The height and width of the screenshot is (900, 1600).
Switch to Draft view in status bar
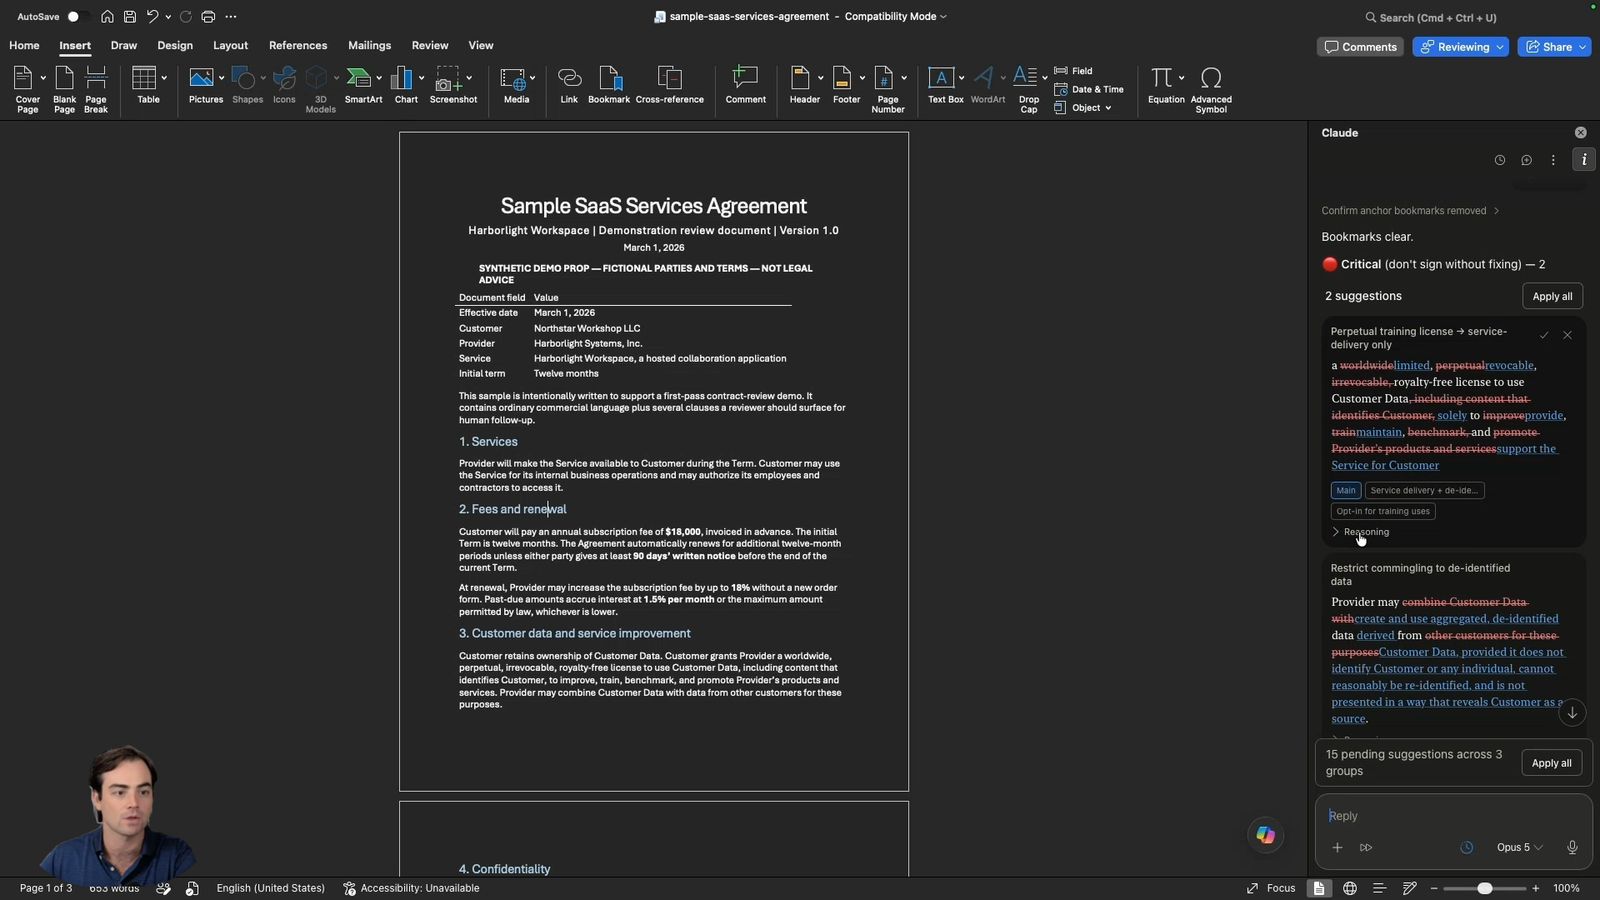[x=1409, y=888]
